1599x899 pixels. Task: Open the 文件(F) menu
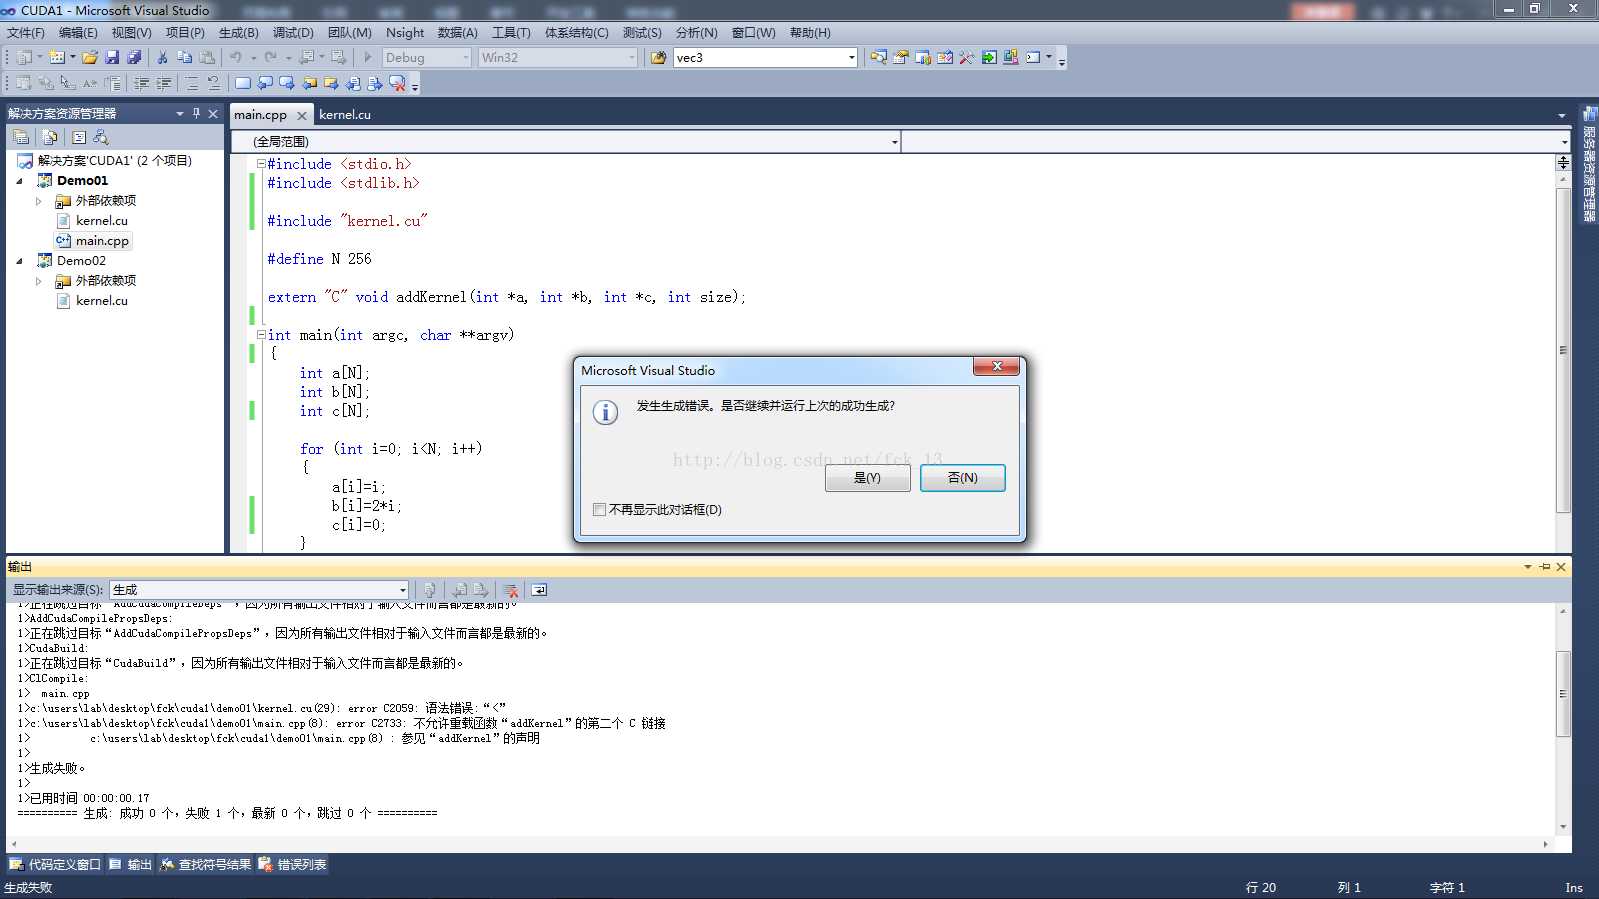coord(26,33)
